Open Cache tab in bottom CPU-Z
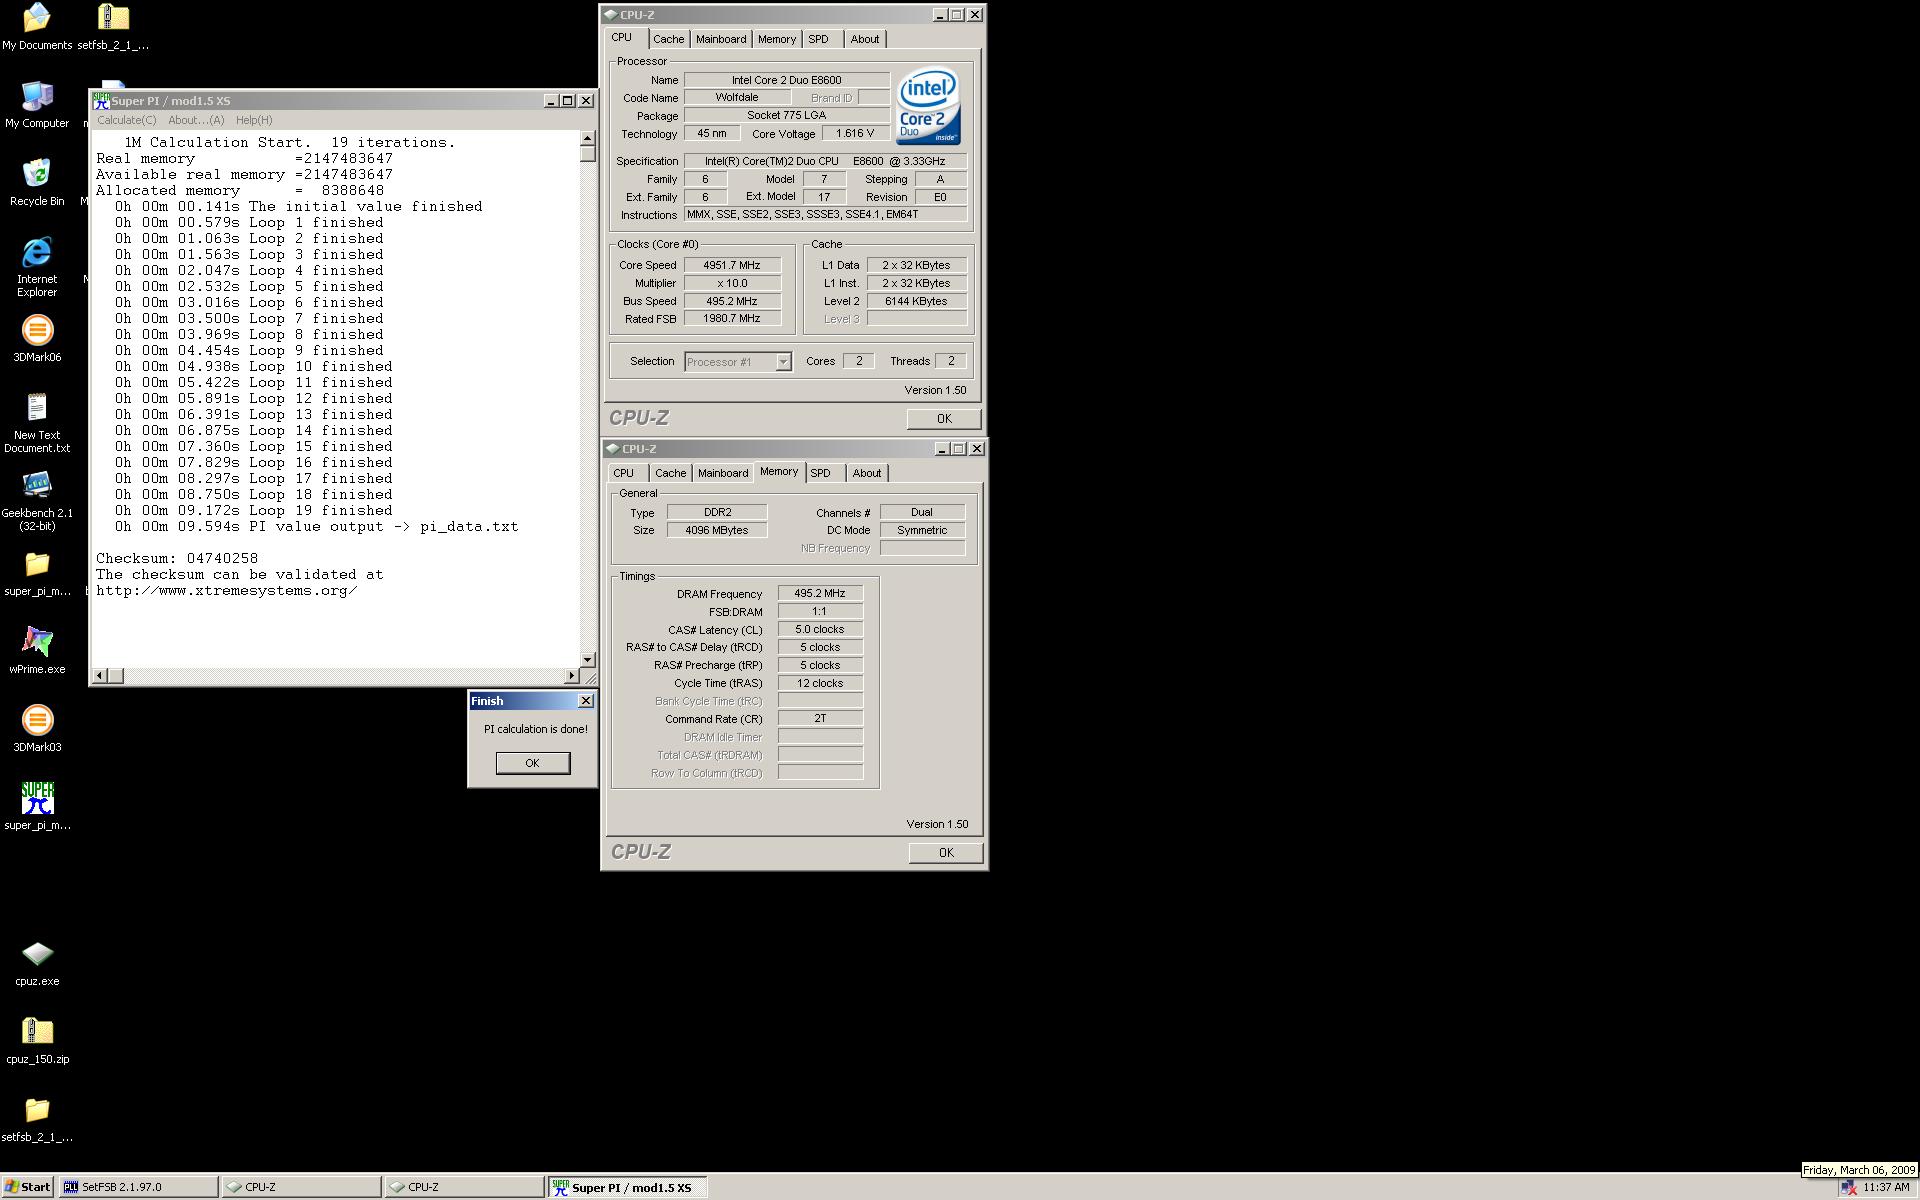The image size is (1920, 1200). pyautogui.click(x=671, y=473)
